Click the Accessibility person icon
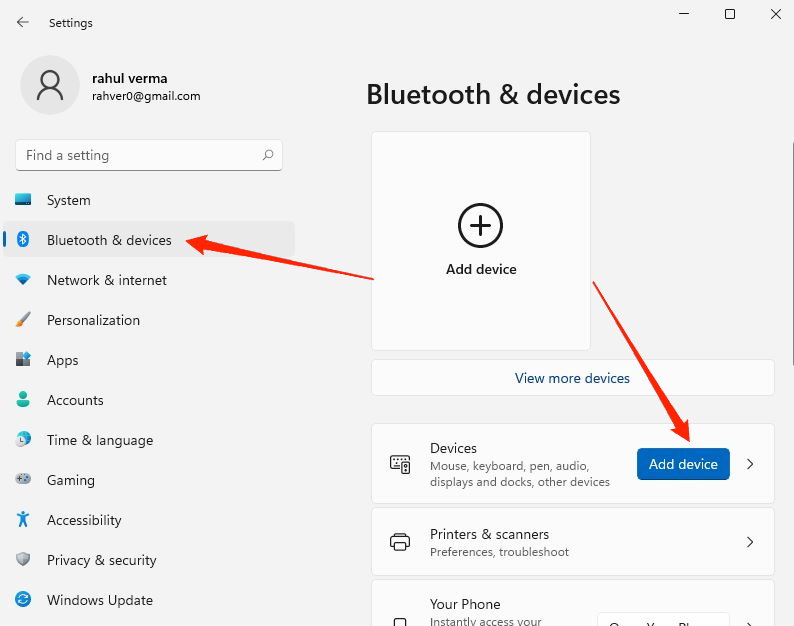The image size is (794, 626). click(23, 520)
